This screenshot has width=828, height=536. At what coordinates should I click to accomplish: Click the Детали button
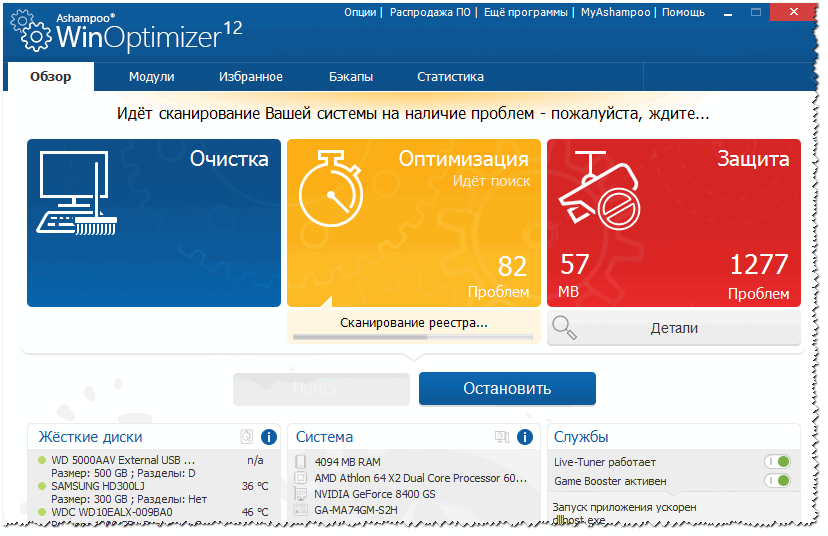[674, 328]
